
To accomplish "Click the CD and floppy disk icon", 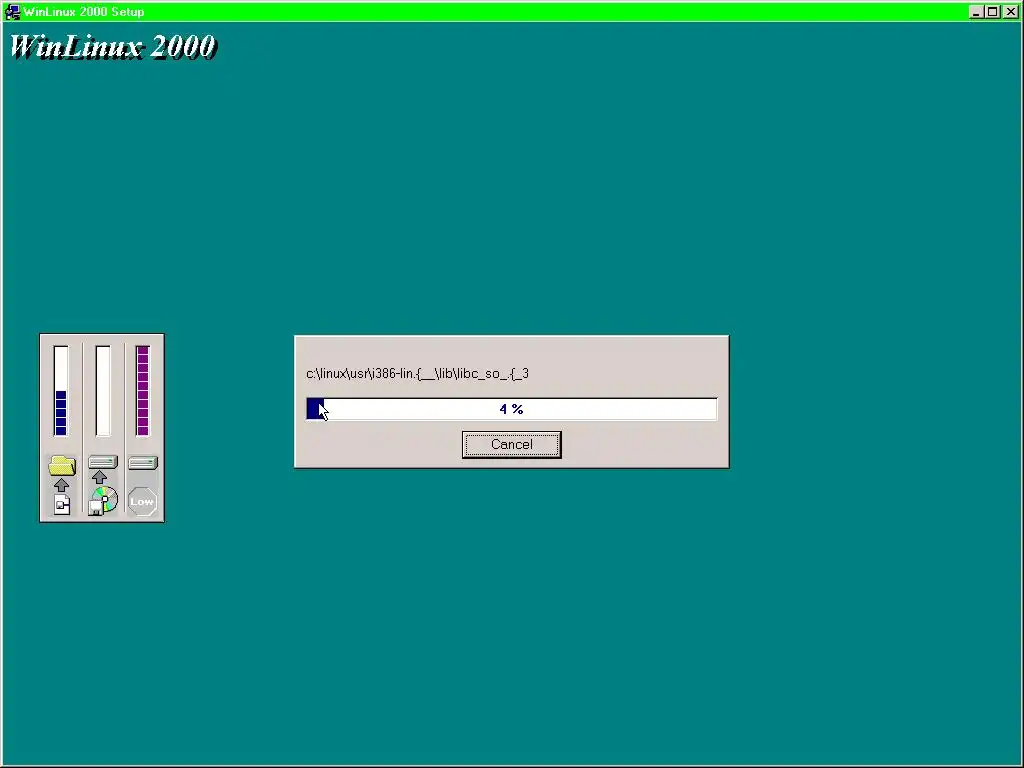I will click(103, 501).
